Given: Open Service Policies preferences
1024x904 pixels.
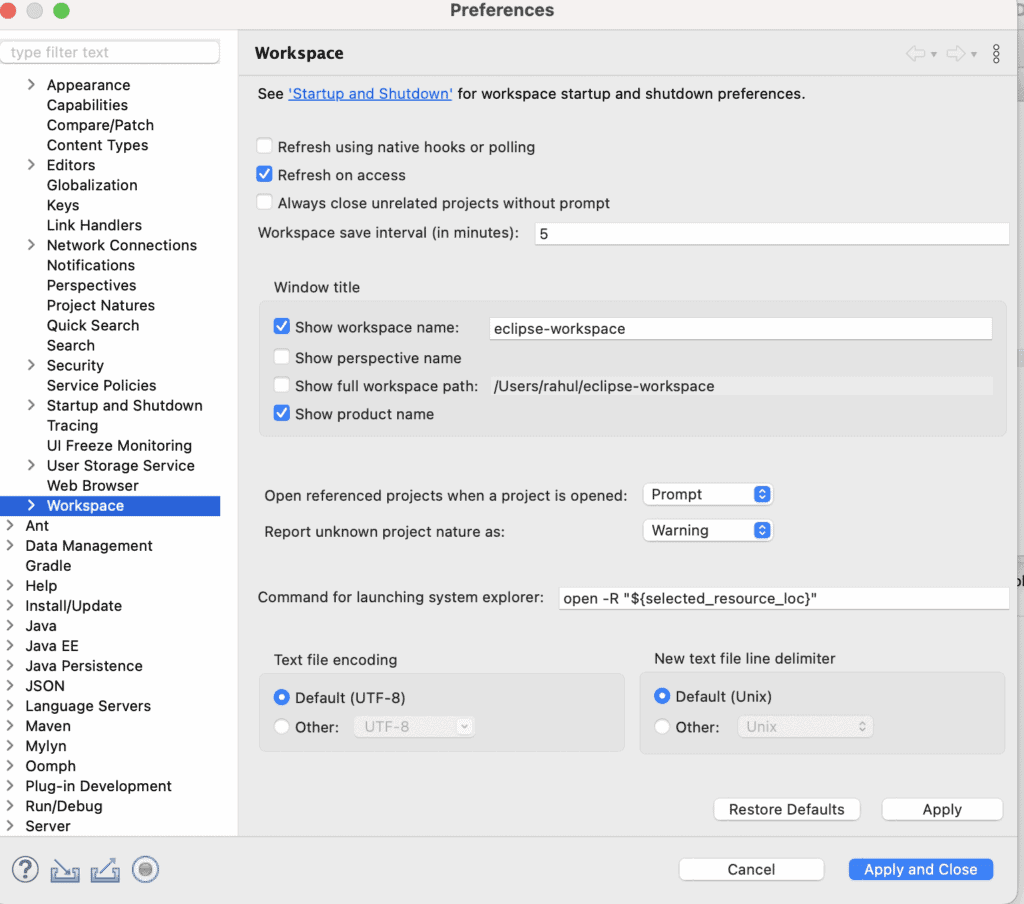Looking at the screenshot, I should tap(101, 385).
